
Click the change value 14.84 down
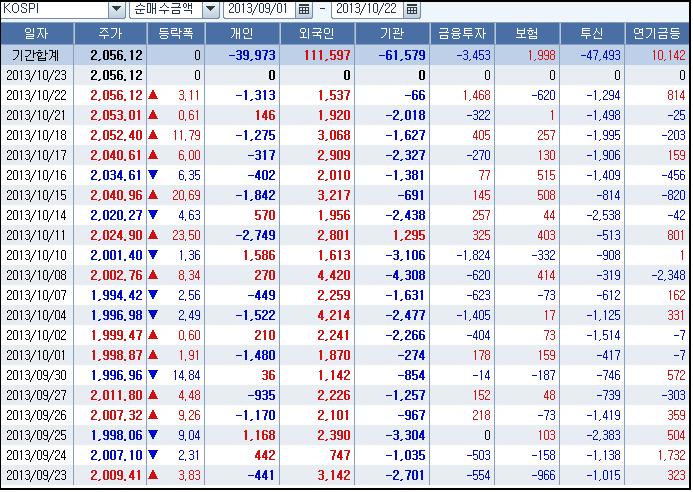[x=186, y=375]
